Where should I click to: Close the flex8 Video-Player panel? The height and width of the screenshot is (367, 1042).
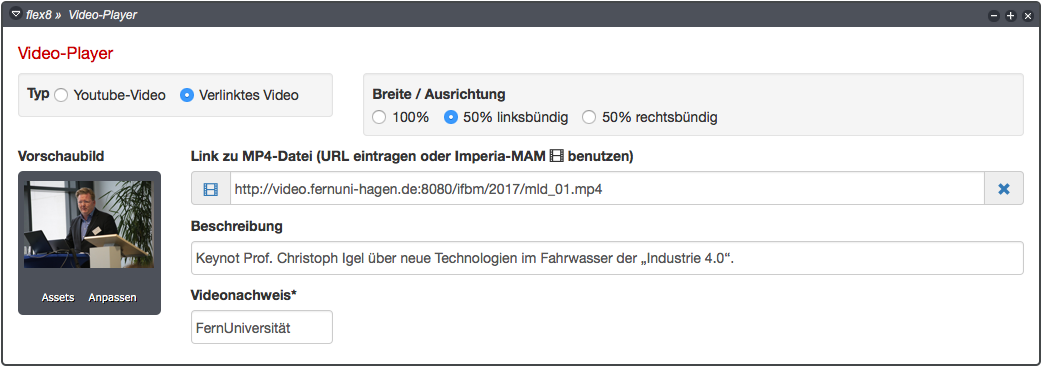[x=1027, y=15]
